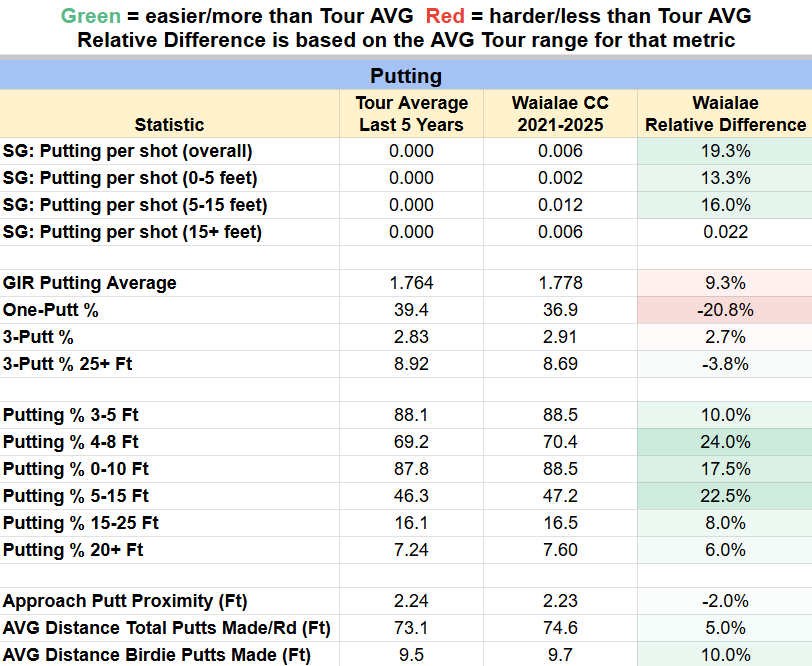Click the 19.3% green relative difference cell
Viewport: 812px width, 666px height.
[725, 151]
